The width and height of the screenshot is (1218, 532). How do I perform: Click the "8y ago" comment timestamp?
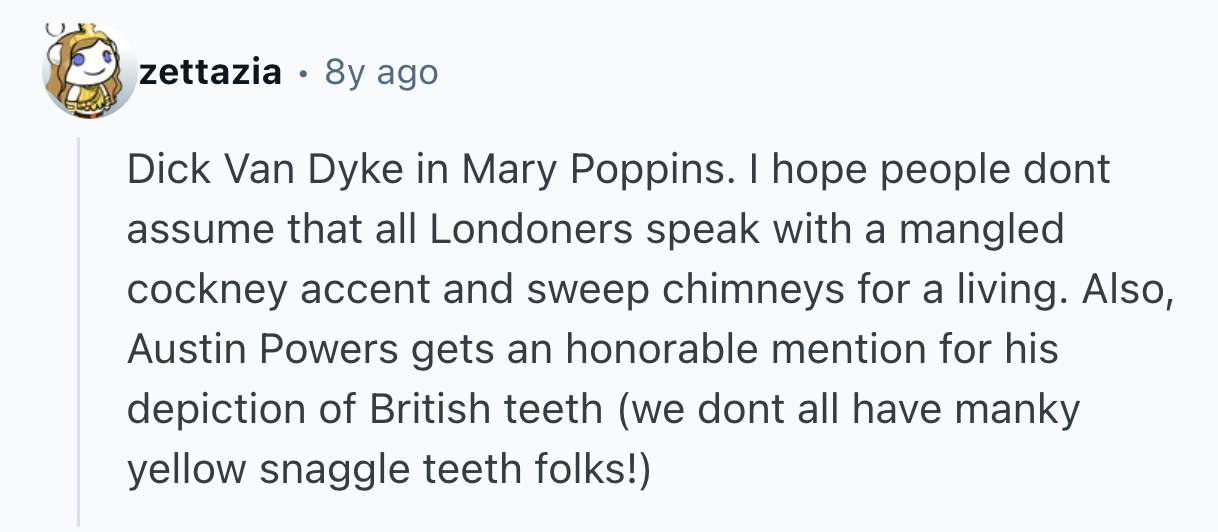[x=381, y=72]
